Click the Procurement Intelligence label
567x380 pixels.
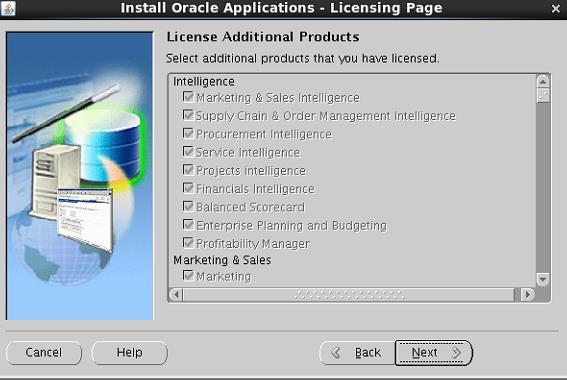pyautogui.click(x=264, y=134)
